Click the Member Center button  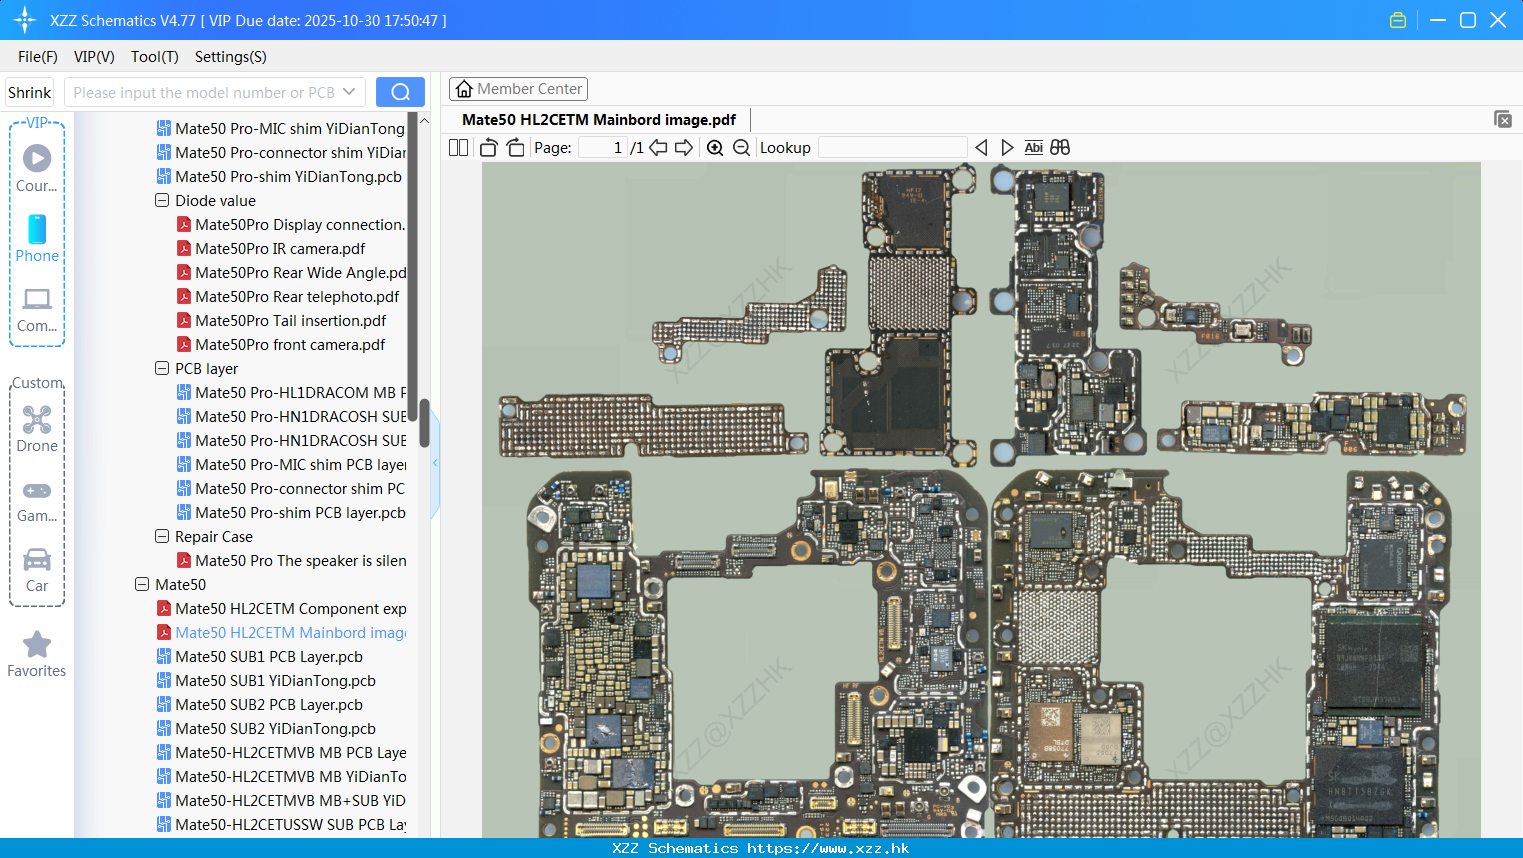518,89
